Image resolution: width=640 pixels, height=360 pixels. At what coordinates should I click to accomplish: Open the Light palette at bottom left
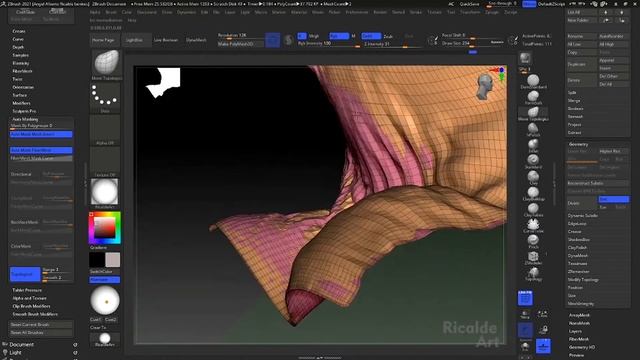click(x=15, y=352)
